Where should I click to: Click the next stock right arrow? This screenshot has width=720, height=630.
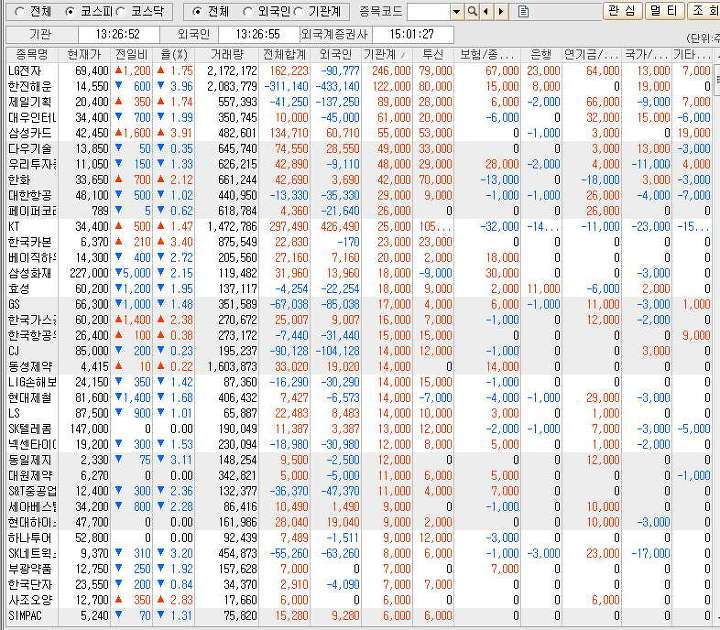click(501, 11)
